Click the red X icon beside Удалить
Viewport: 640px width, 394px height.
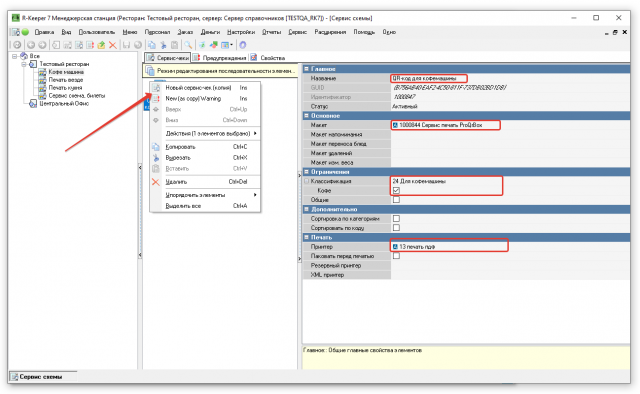pos(156,182)
